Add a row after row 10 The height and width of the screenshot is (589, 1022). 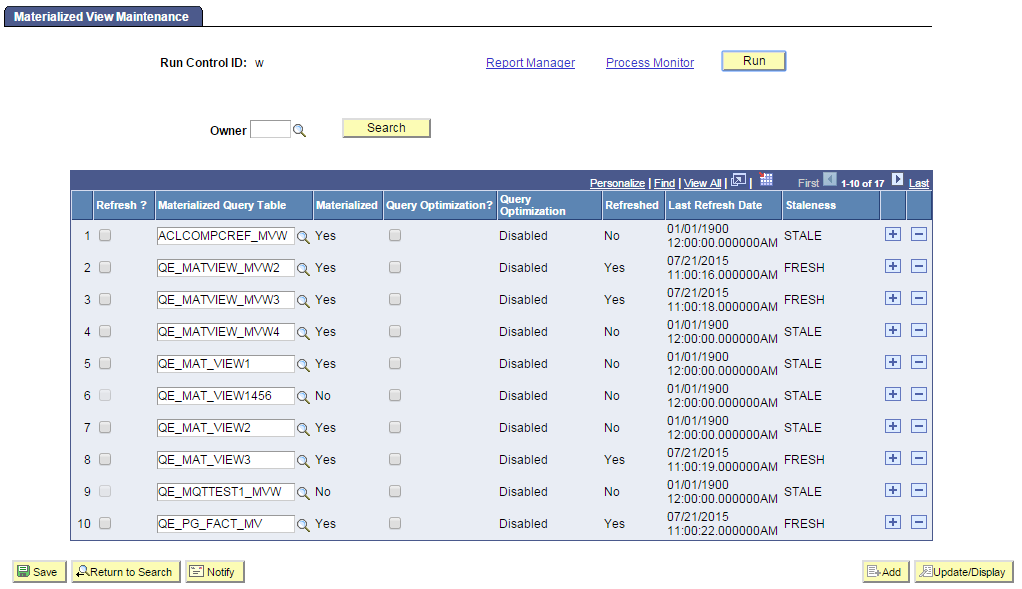893,522
